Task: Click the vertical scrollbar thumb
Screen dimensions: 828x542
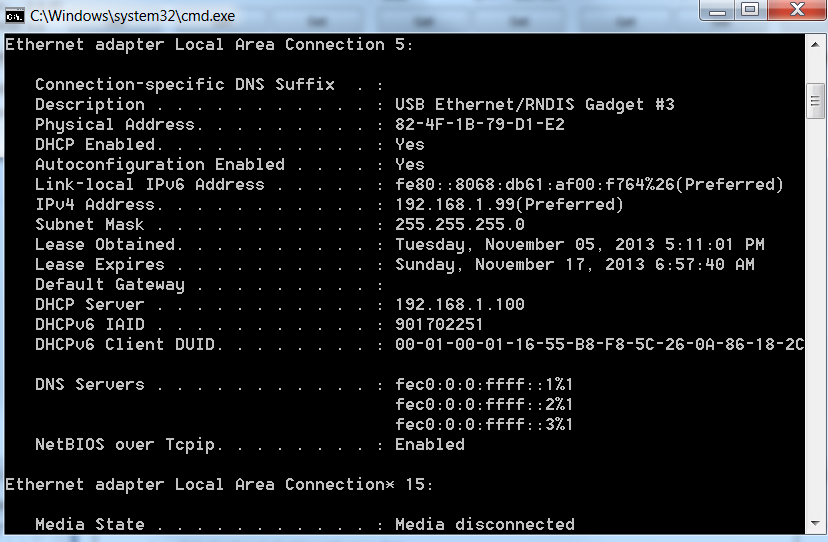Action: (x=815, y=100)
